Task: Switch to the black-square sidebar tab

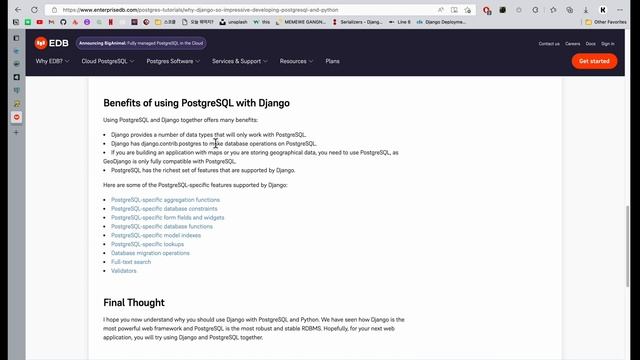Action: [16, 77]
